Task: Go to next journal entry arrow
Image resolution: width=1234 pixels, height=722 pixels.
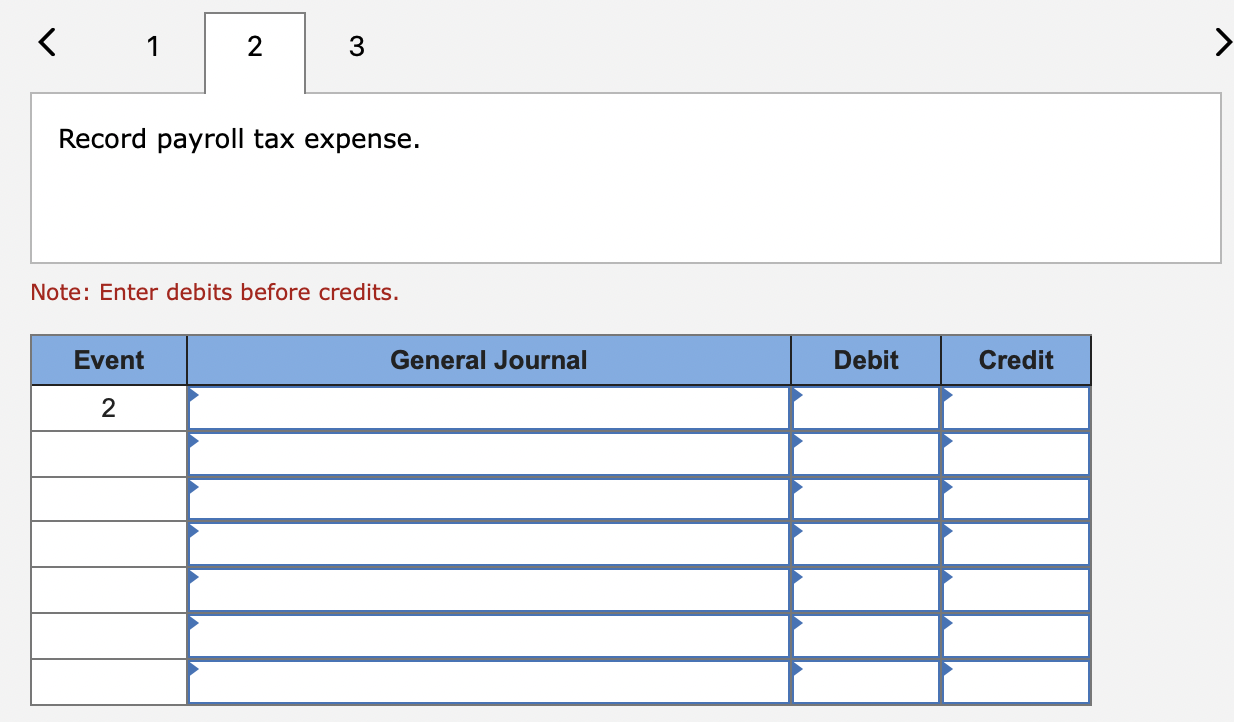Action: click(1222, 42)
